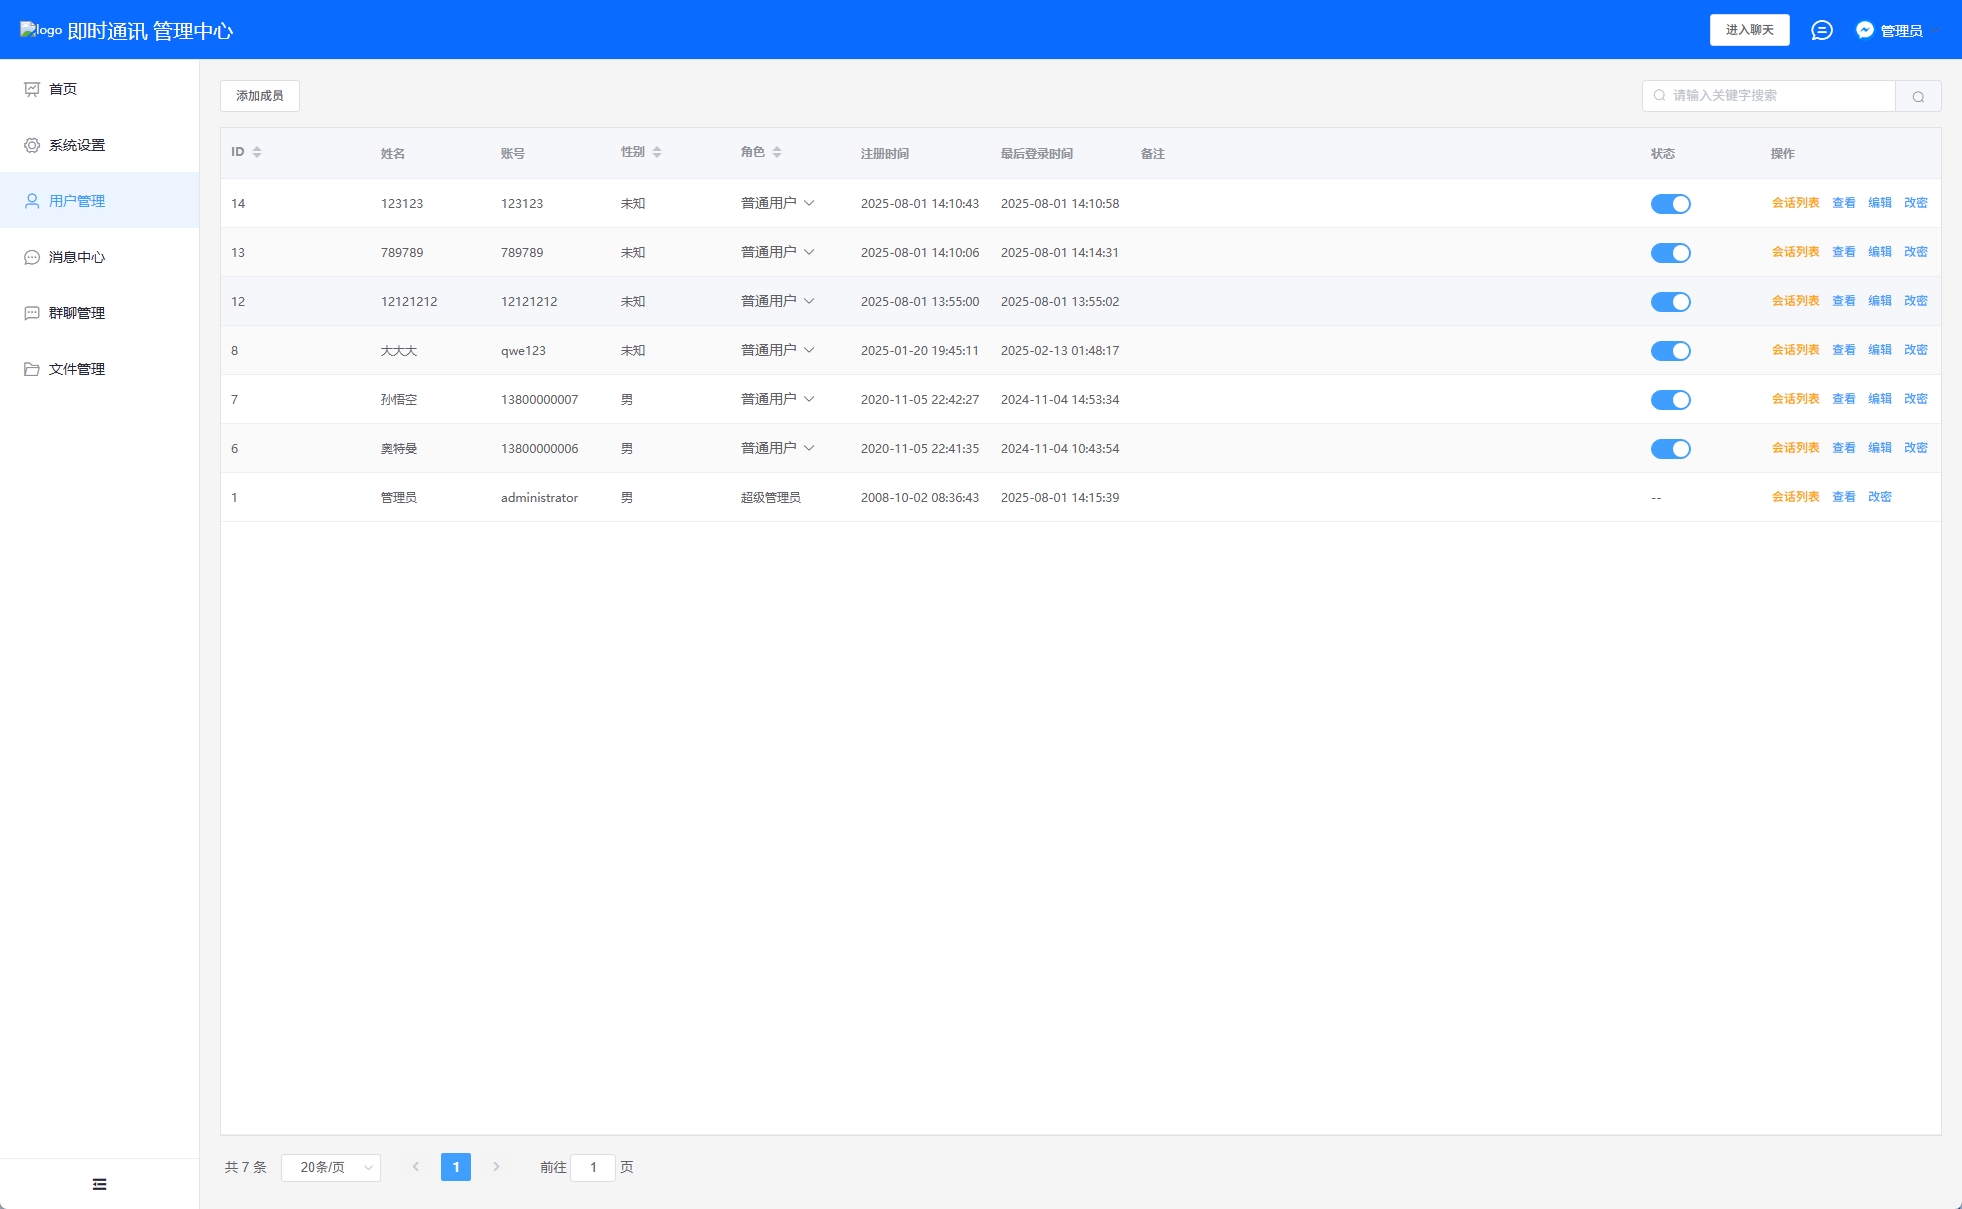The height and width of the screenshot is (1209, 1962).
Task: Open 会话列表 link for user 12121212
Action: [1795, 301]
